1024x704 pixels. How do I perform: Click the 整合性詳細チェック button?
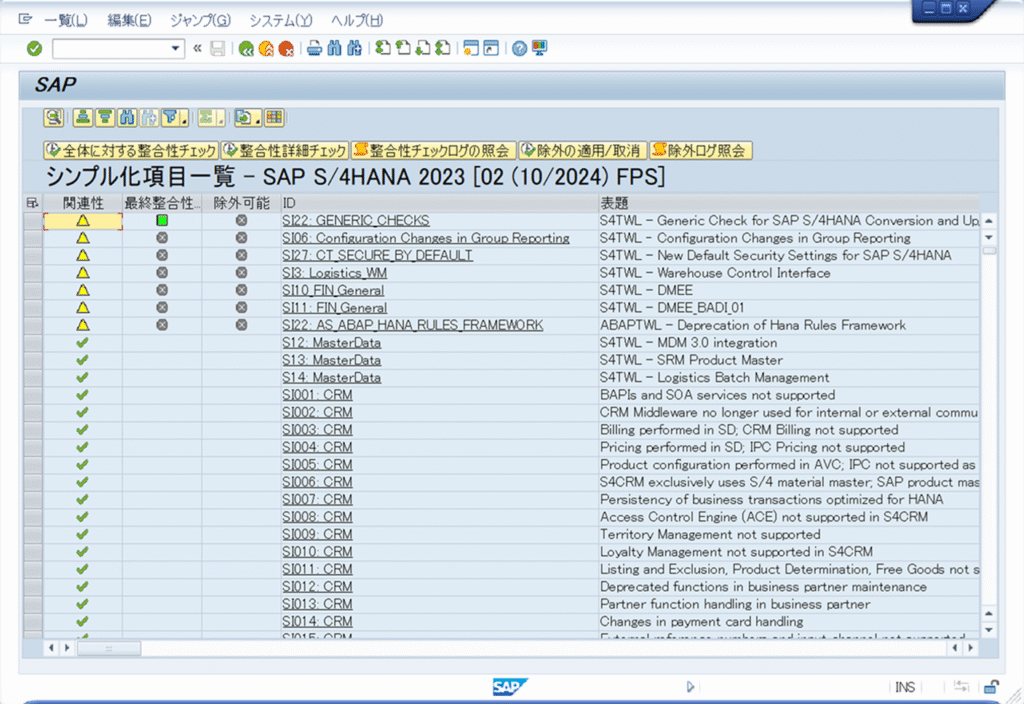(285, 151)
